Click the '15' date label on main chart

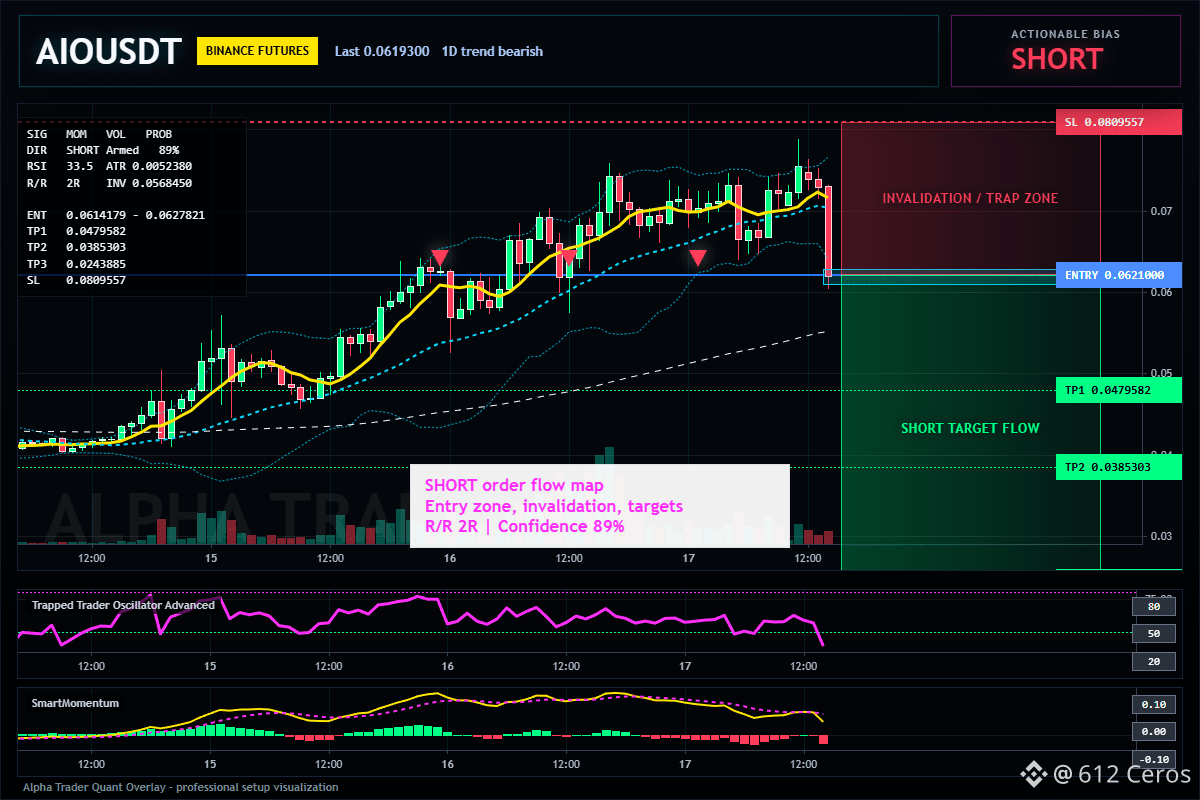click(x=210, y=558)
